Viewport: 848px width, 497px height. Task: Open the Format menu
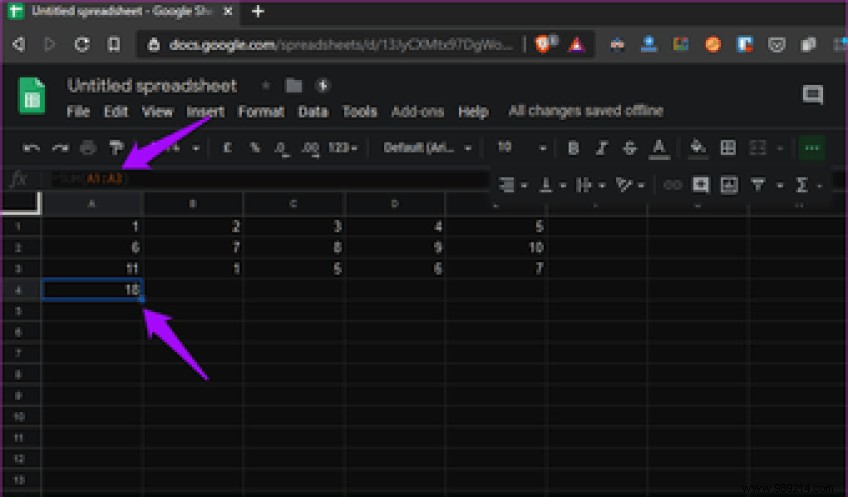tap(261, 111)
